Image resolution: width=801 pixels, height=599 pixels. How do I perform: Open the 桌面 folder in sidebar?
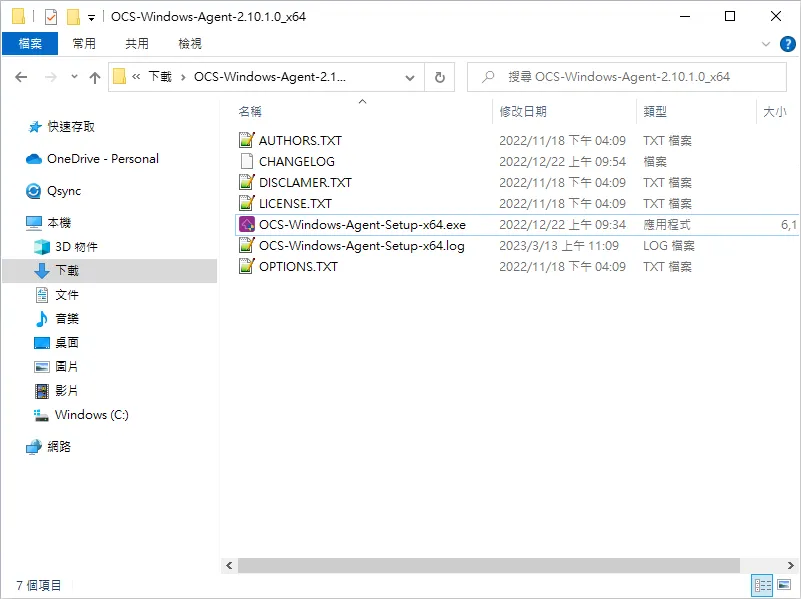pyautogui.click(x=66, y=343)
